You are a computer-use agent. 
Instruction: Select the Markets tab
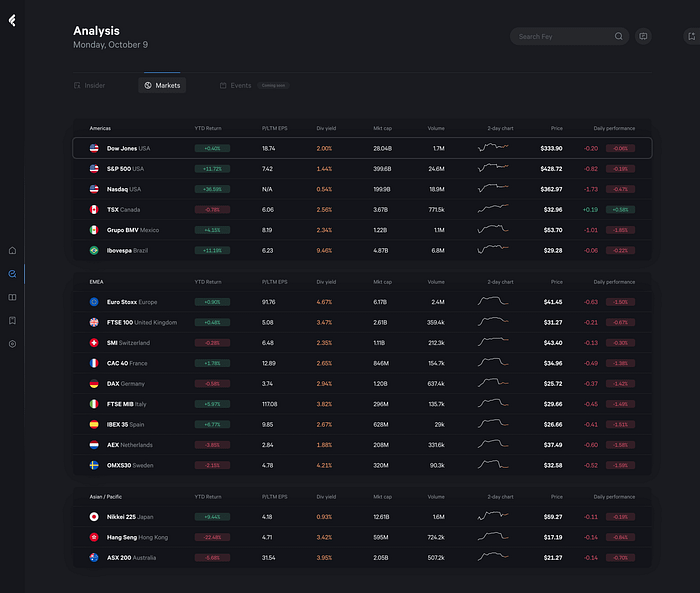162,85
